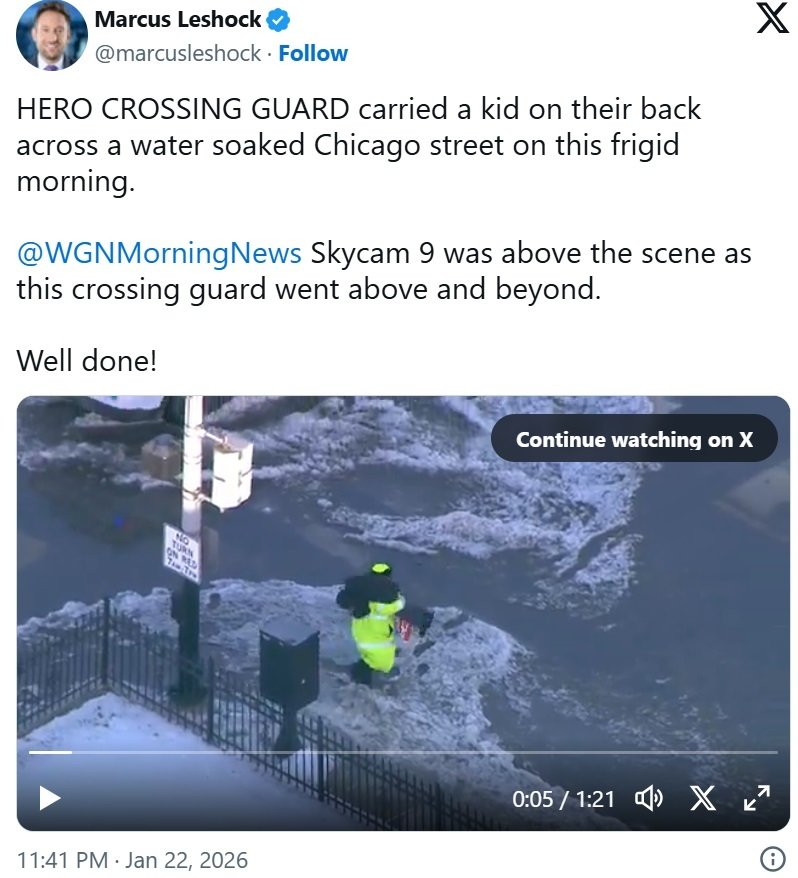Click the blue verified badge icon

coord(277,20)
